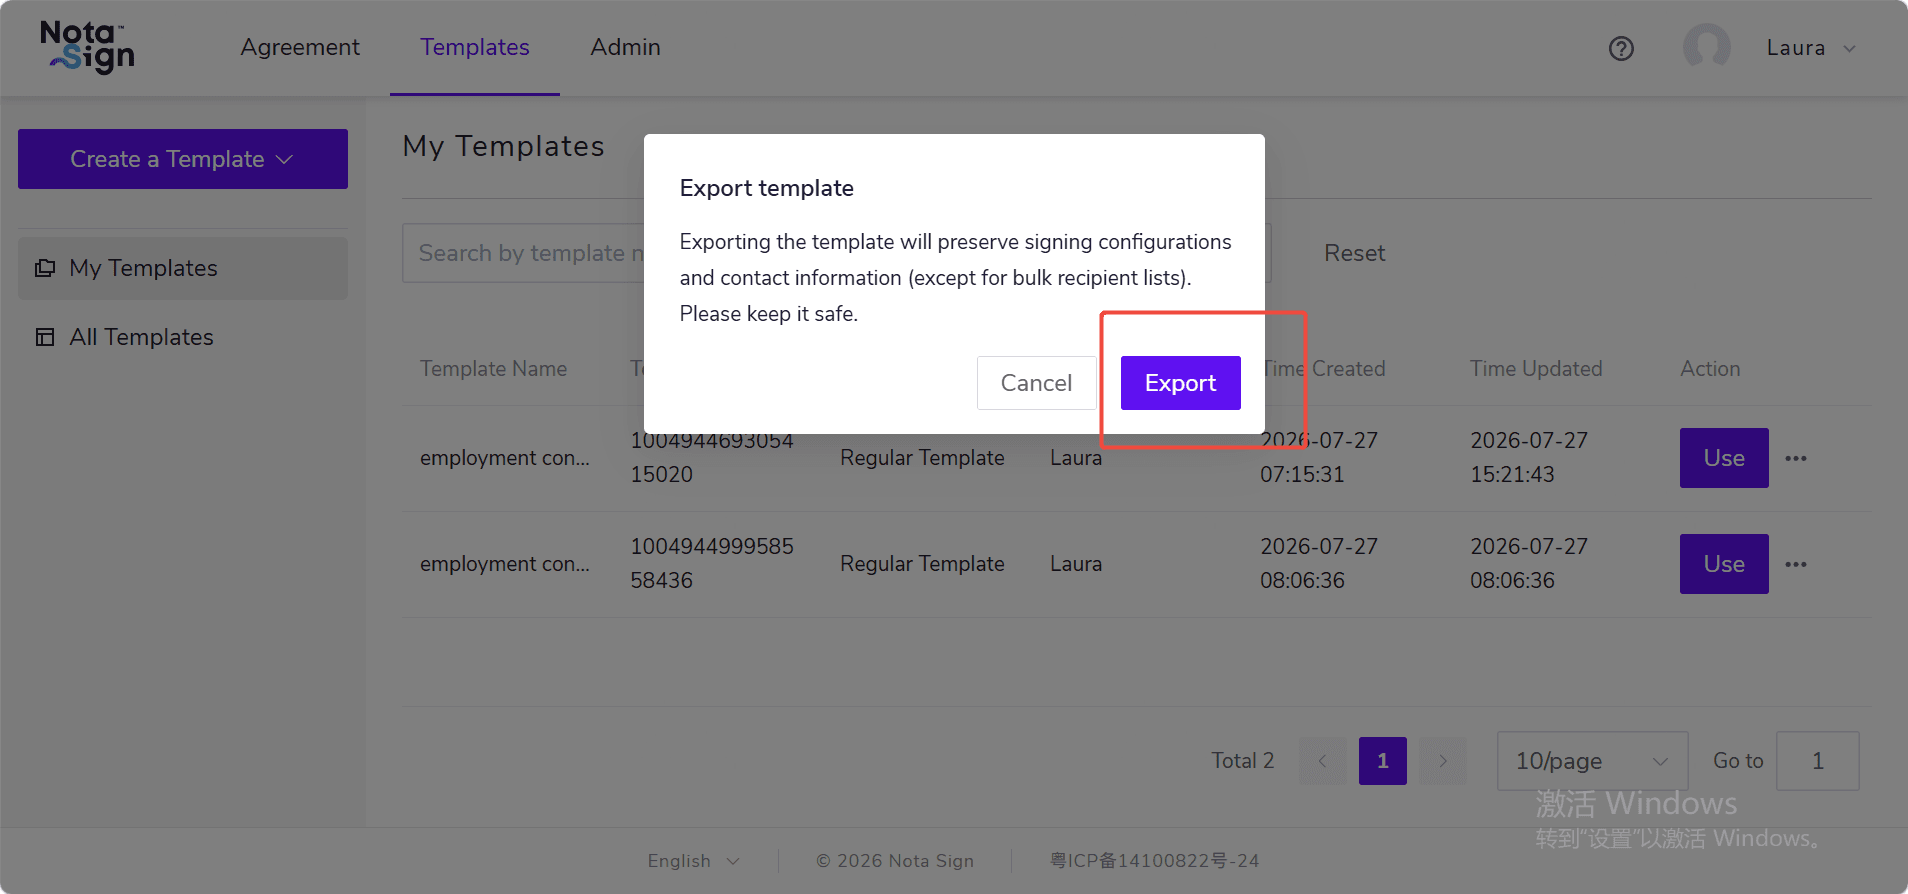Select My Templates in the sidebar
The image size is (1908, 894).
tap(183, 268)
